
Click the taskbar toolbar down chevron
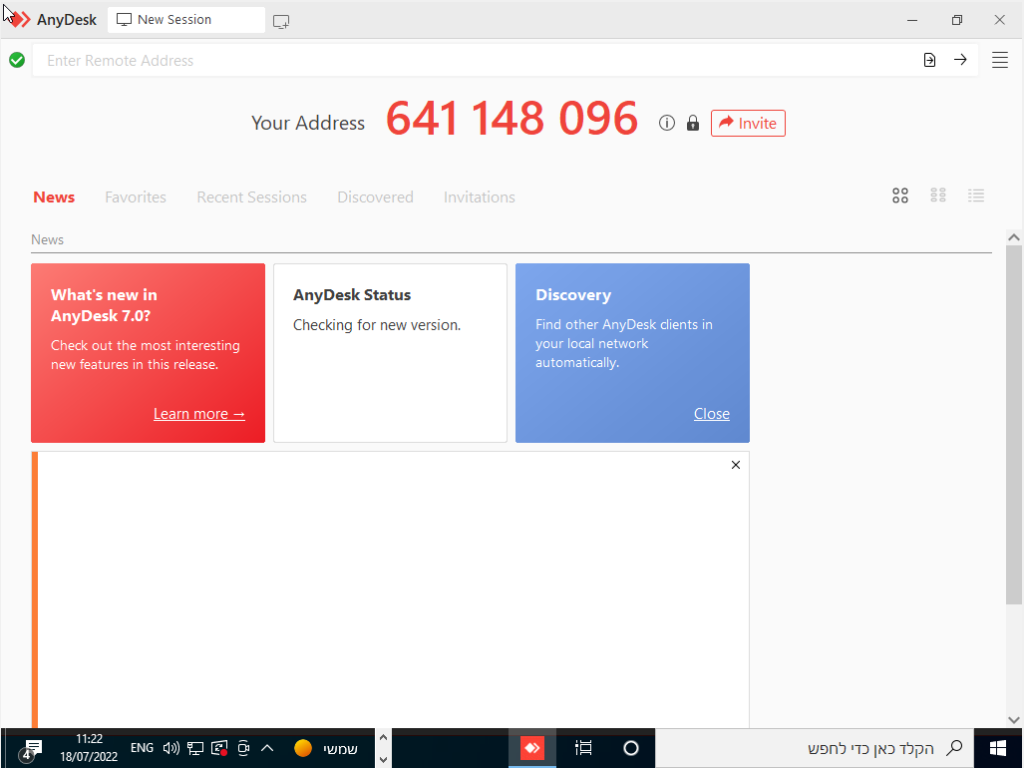tap(383, 760)
